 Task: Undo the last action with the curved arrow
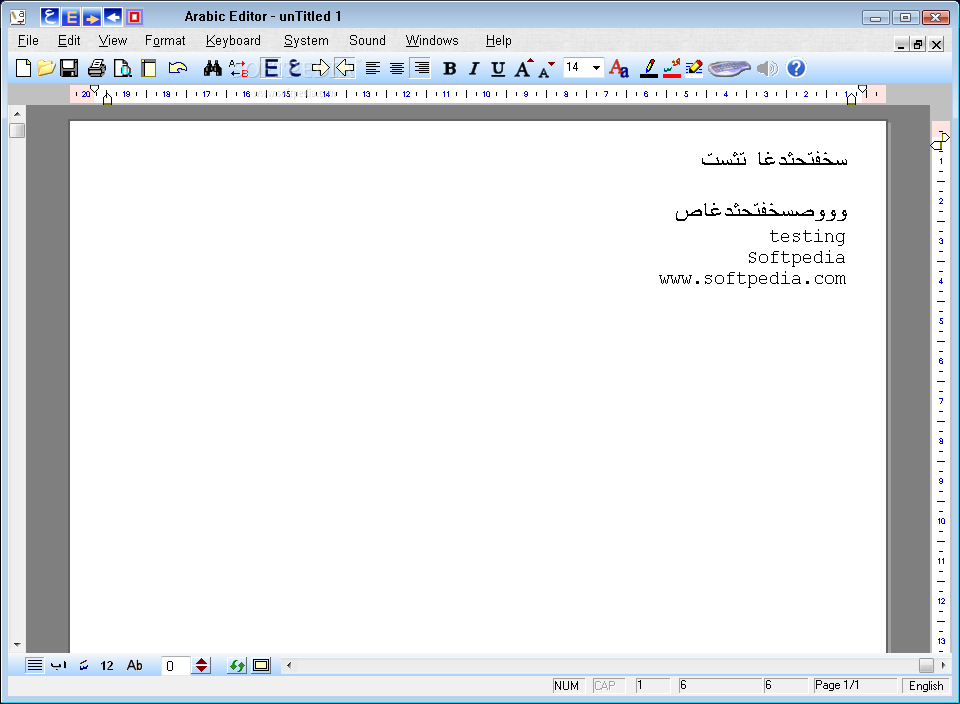tap(178, 68)
